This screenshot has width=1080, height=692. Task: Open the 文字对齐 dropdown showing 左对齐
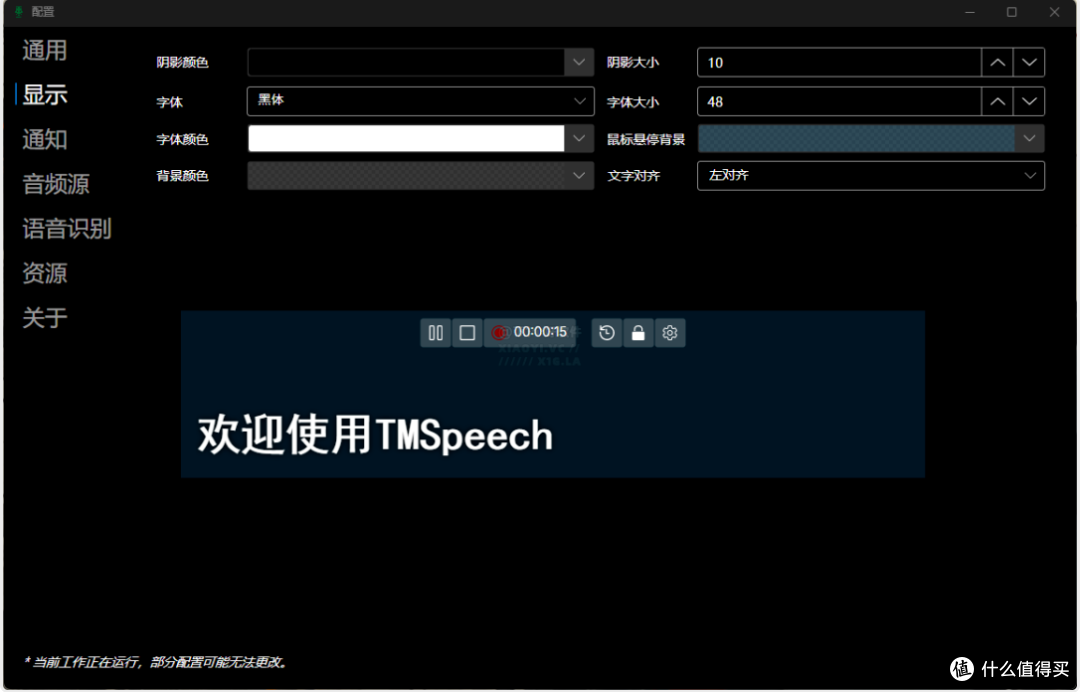(871, 176)
